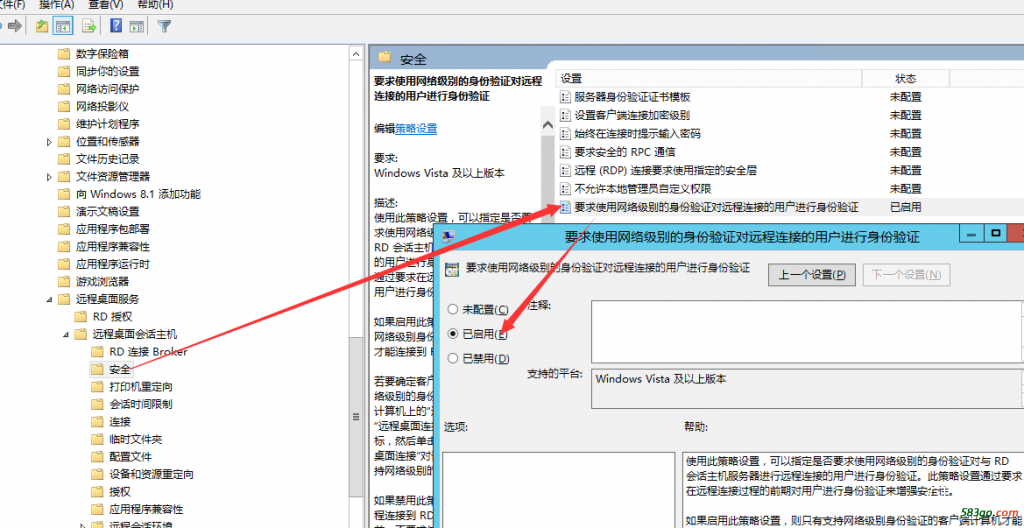Click the policy icon beside the dialog heading
The width and height of the screenshot is (1024, 528).
(x=453, y=268)
